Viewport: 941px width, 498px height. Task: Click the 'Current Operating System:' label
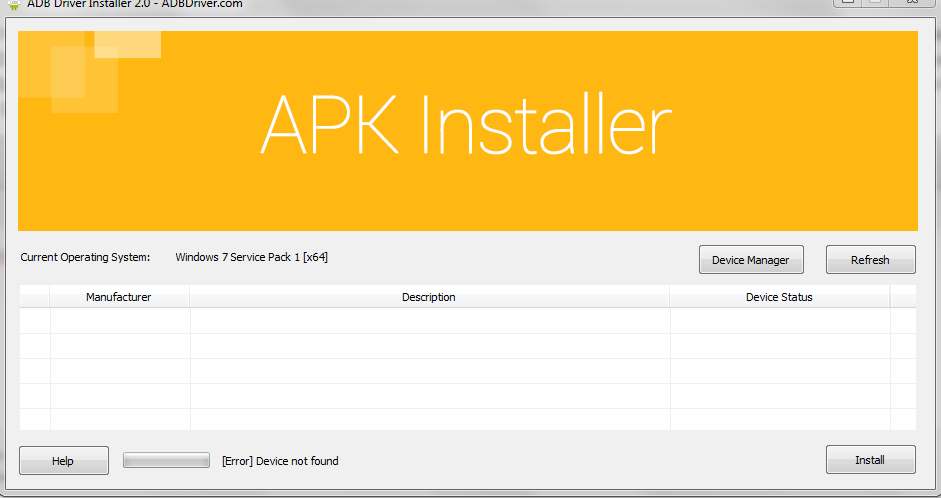85,257
